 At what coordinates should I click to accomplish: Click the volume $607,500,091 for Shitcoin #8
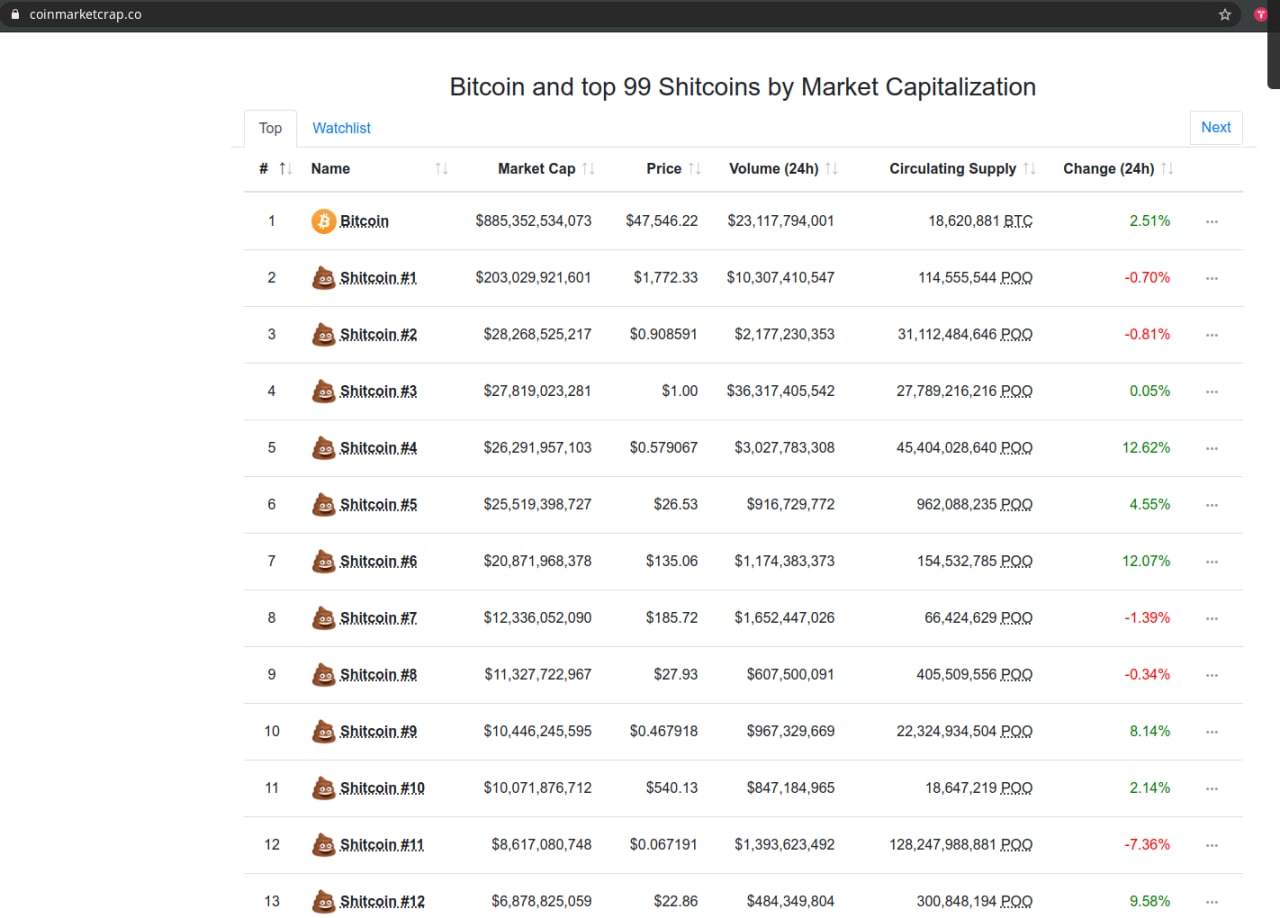[x=790, y=675]
